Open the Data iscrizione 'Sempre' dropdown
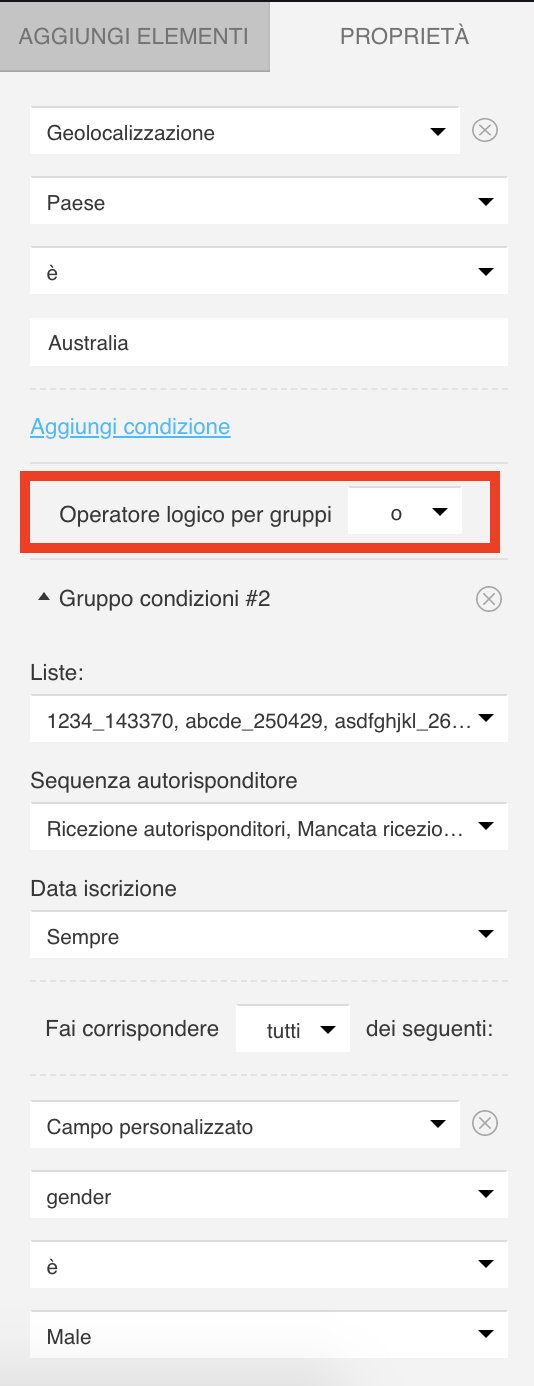Image resolution: width=534 pixels, height=1386 pixels. (269, 937)
